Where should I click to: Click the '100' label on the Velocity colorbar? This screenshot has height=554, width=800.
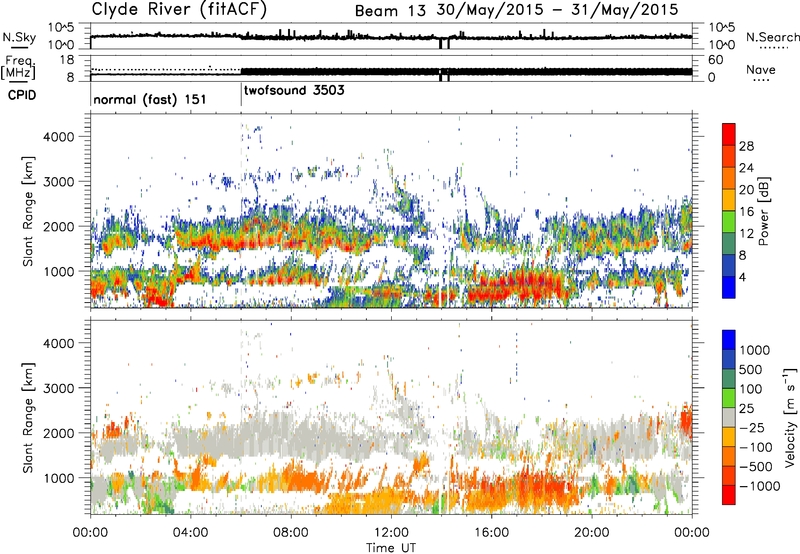[751, 389]
